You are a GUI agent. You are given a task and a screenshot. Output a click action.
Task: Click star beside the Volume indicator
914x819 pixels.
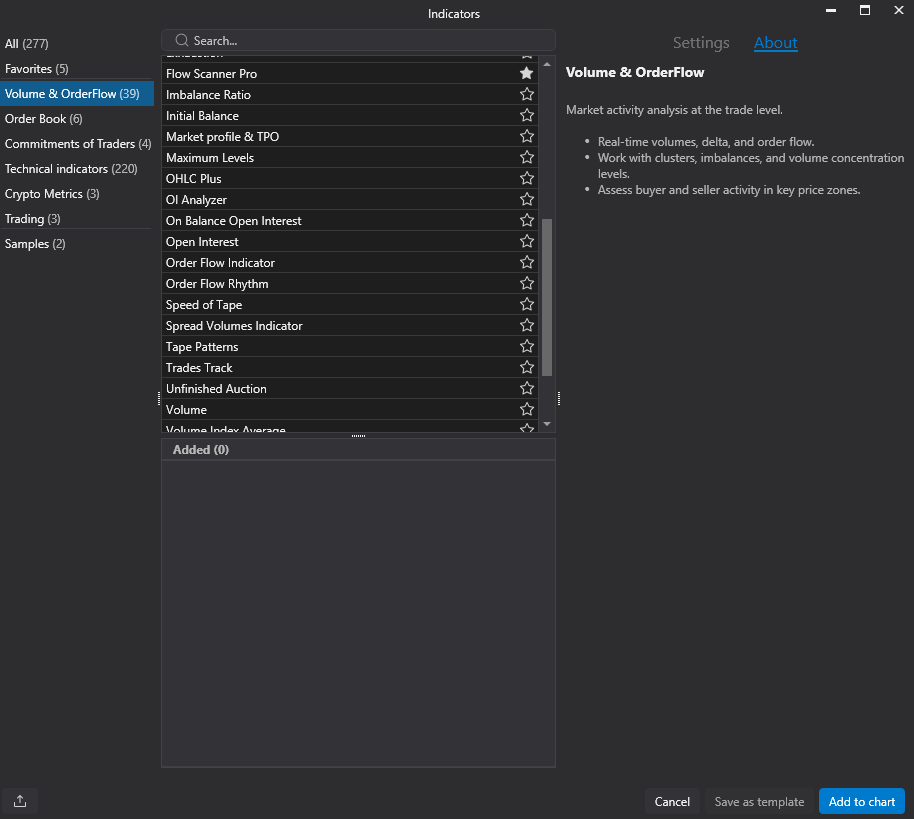526,409
